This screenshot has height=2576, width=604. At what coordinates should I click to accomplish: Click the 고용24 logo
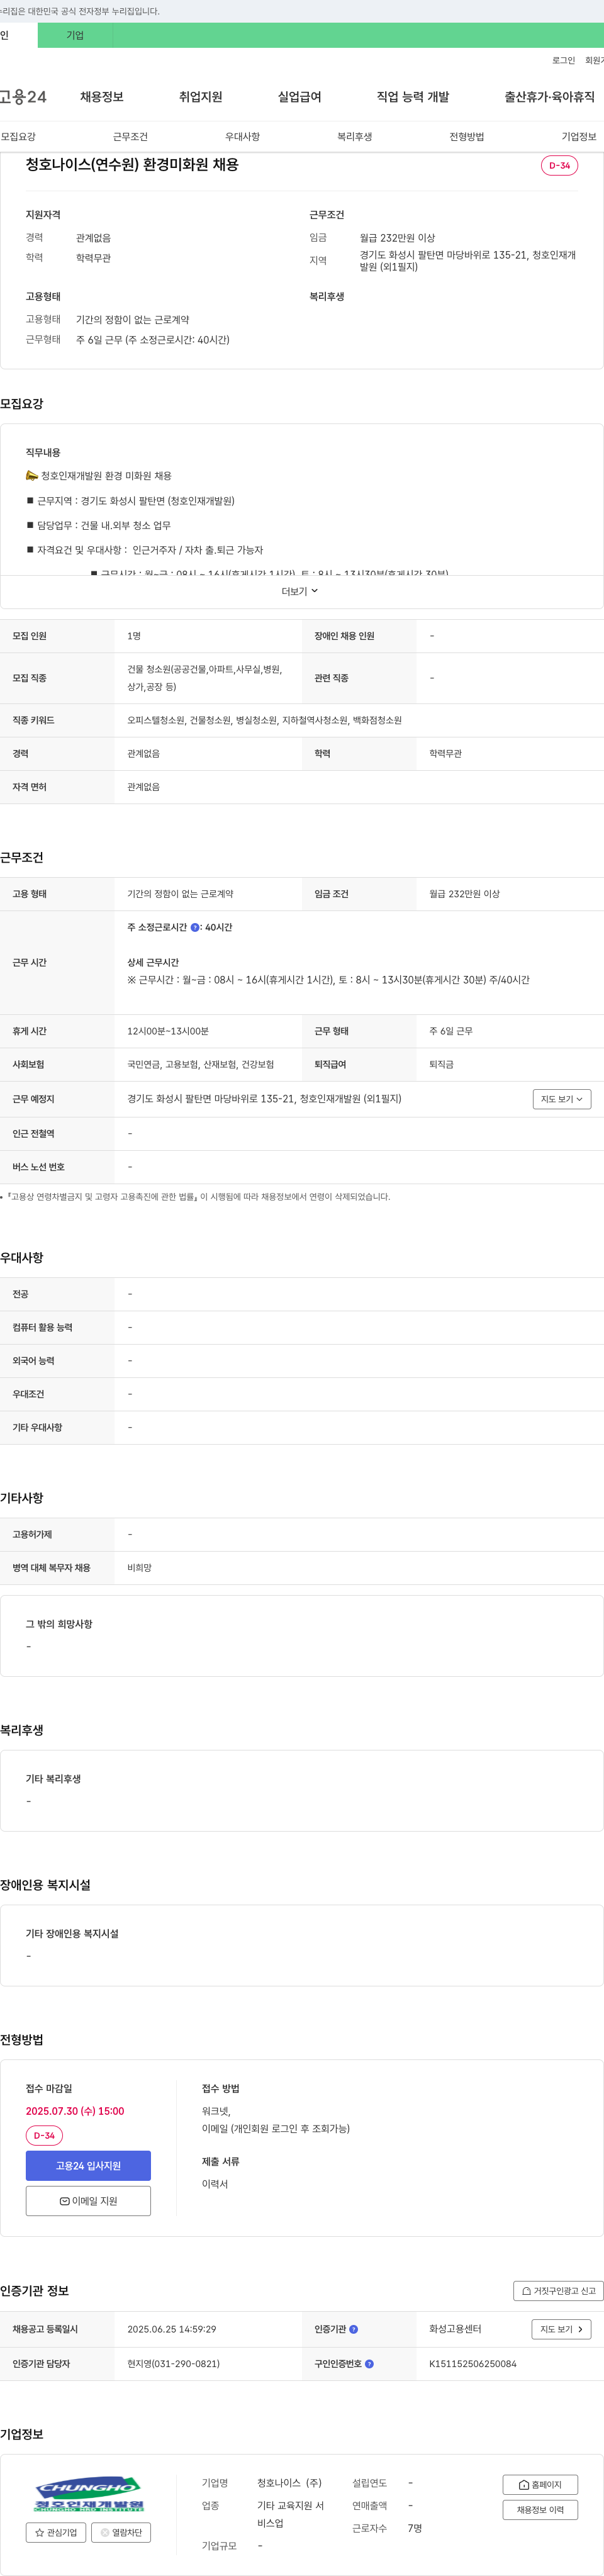click(23, 97)
